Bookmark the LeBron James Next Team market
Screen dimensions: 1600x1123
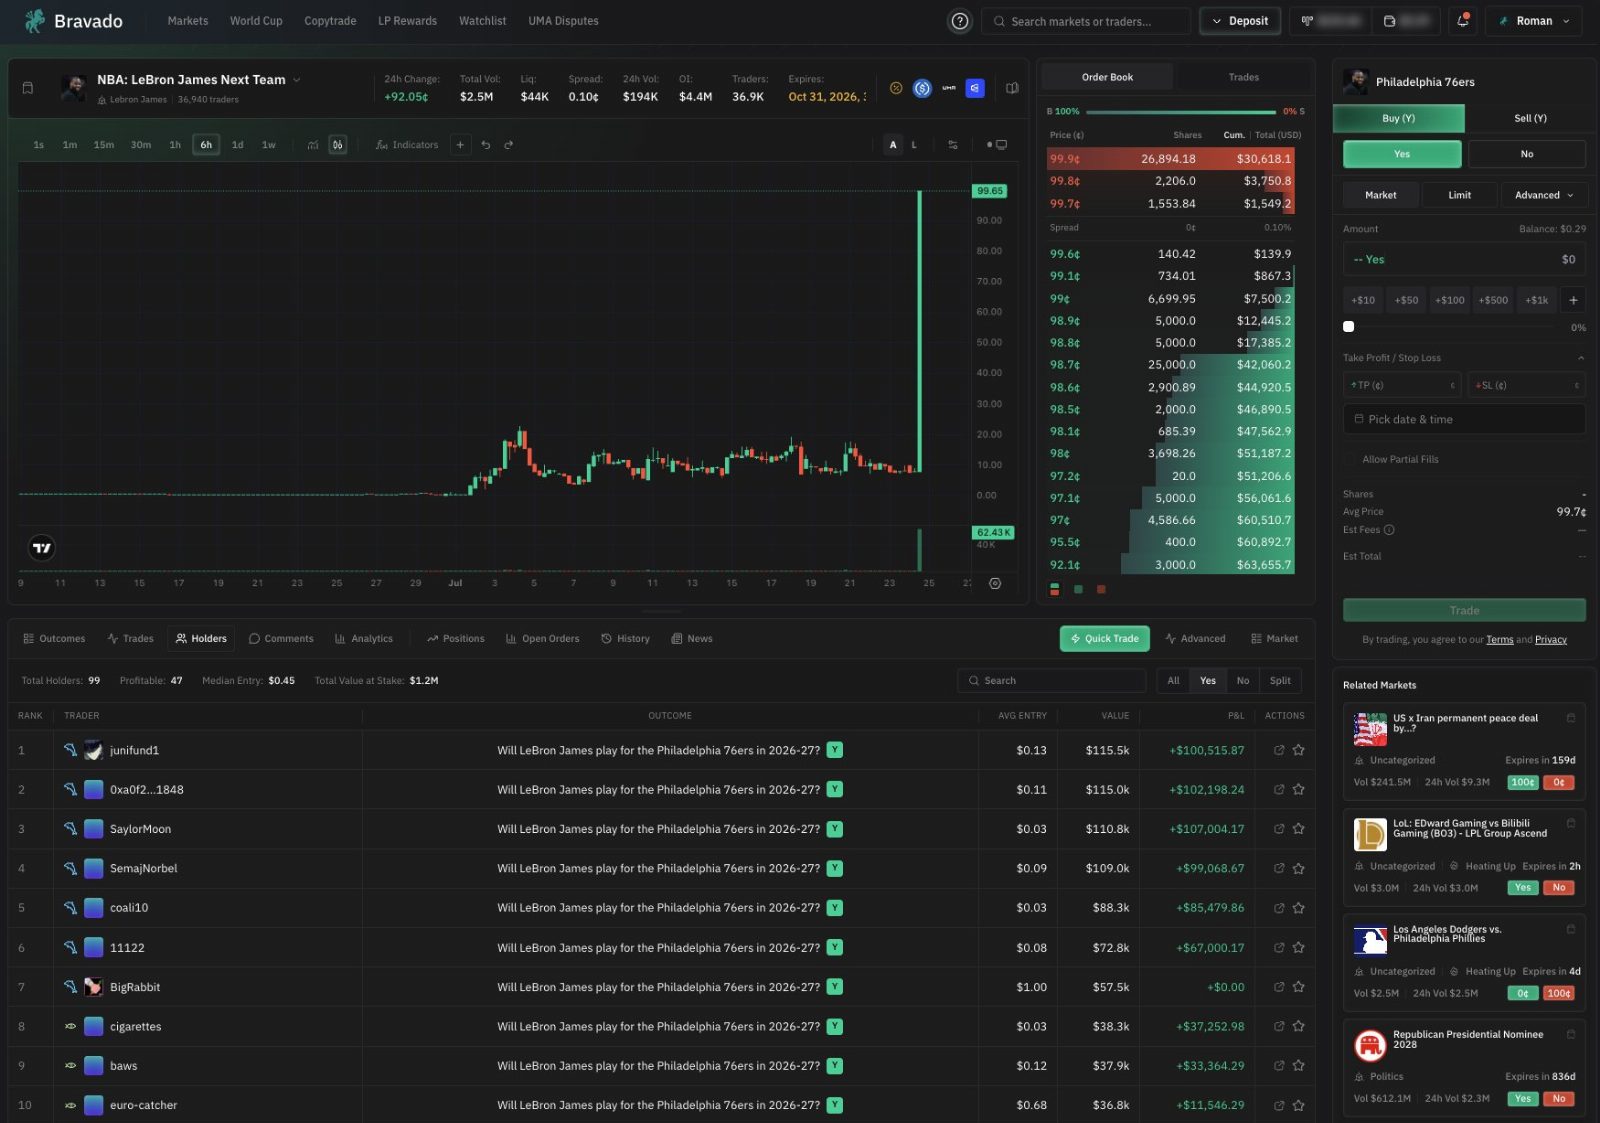pos(28,88)
